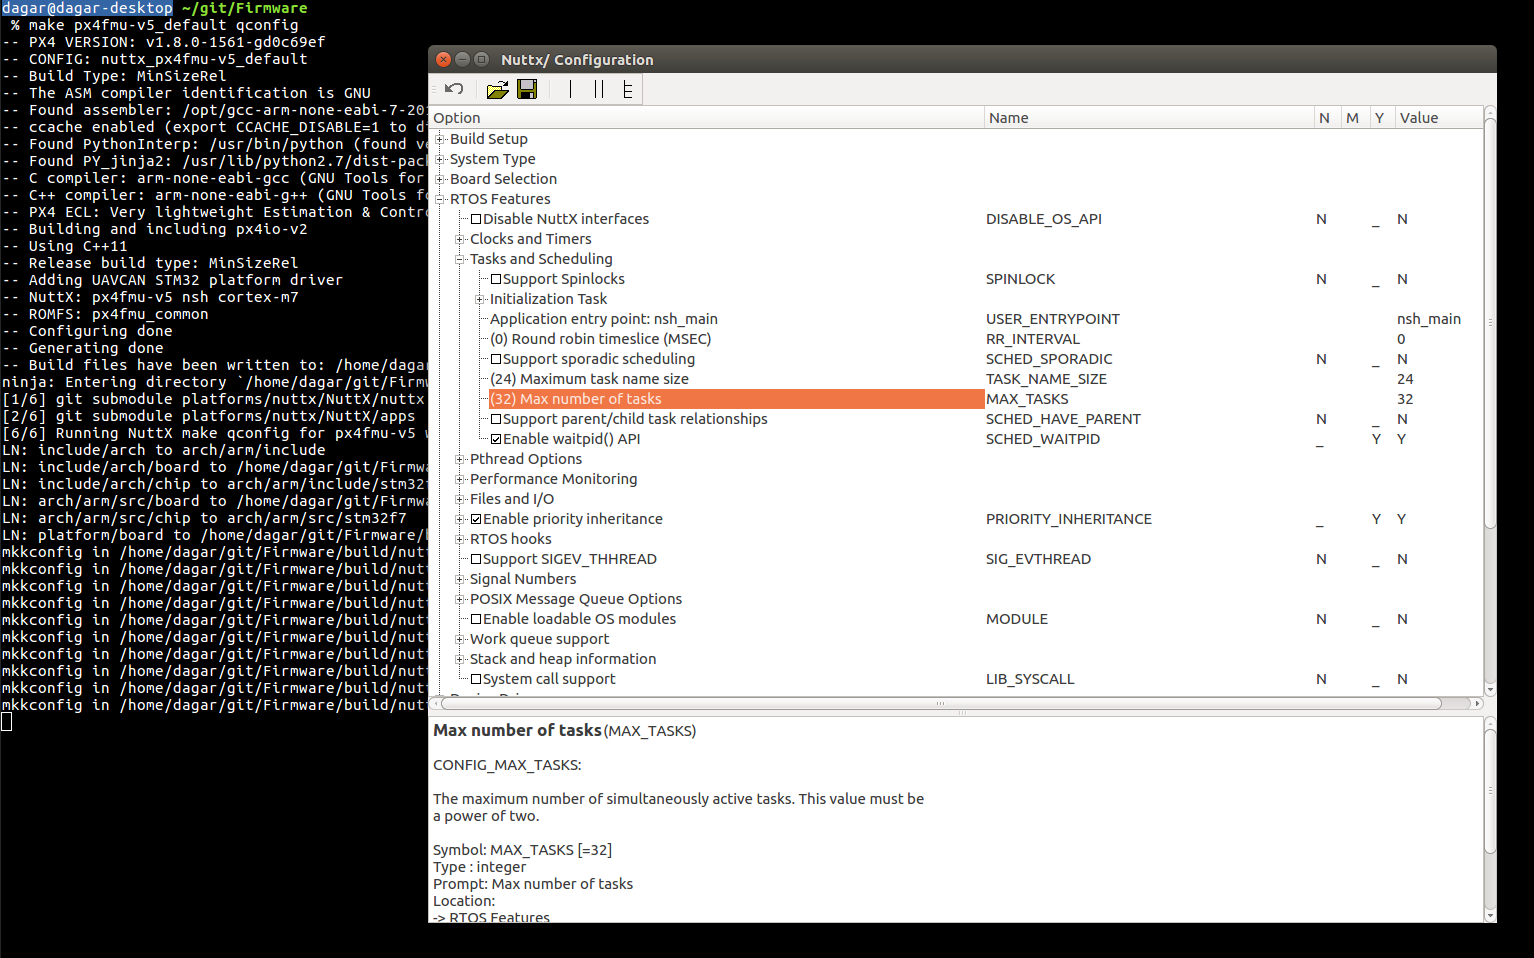Click the Undo icon in the toolbar
Screen dimensions: 1534x958
tap(453, 89)
